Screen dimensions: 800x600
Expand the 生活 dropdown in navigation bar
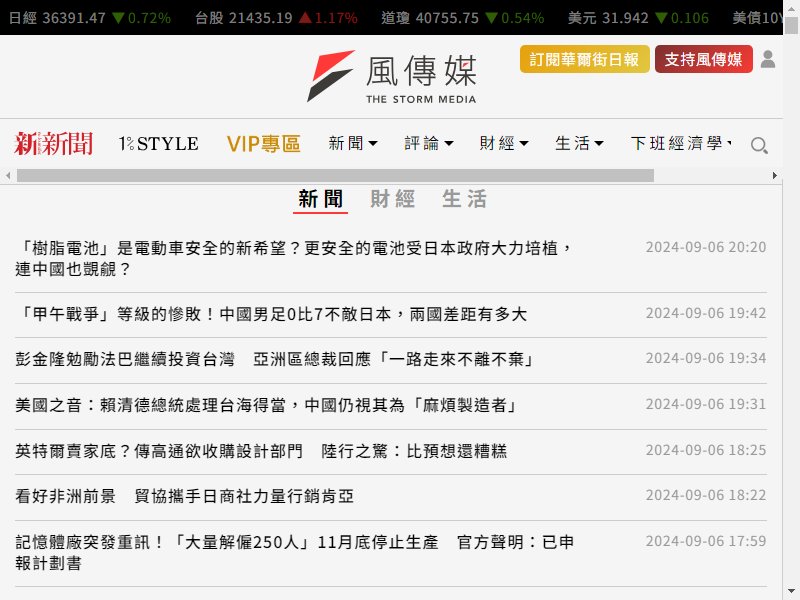(x=579, y=143)
